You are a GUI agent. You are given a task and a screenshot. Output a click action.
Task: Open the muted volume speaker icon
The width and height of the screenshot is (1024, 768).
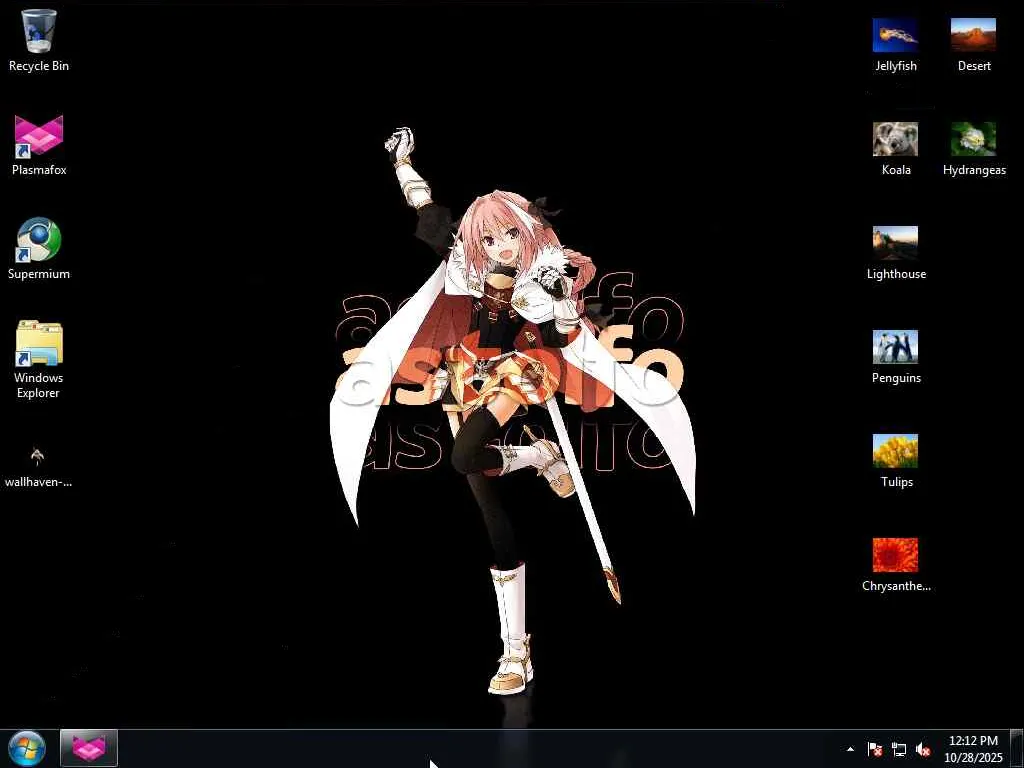click(923, 749)
